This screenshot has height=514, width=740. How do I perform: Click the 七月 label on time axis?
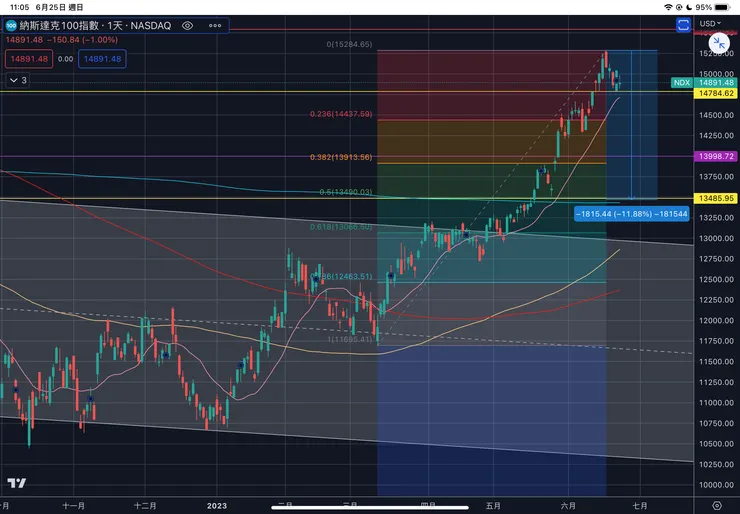click(x=639, y=506)
